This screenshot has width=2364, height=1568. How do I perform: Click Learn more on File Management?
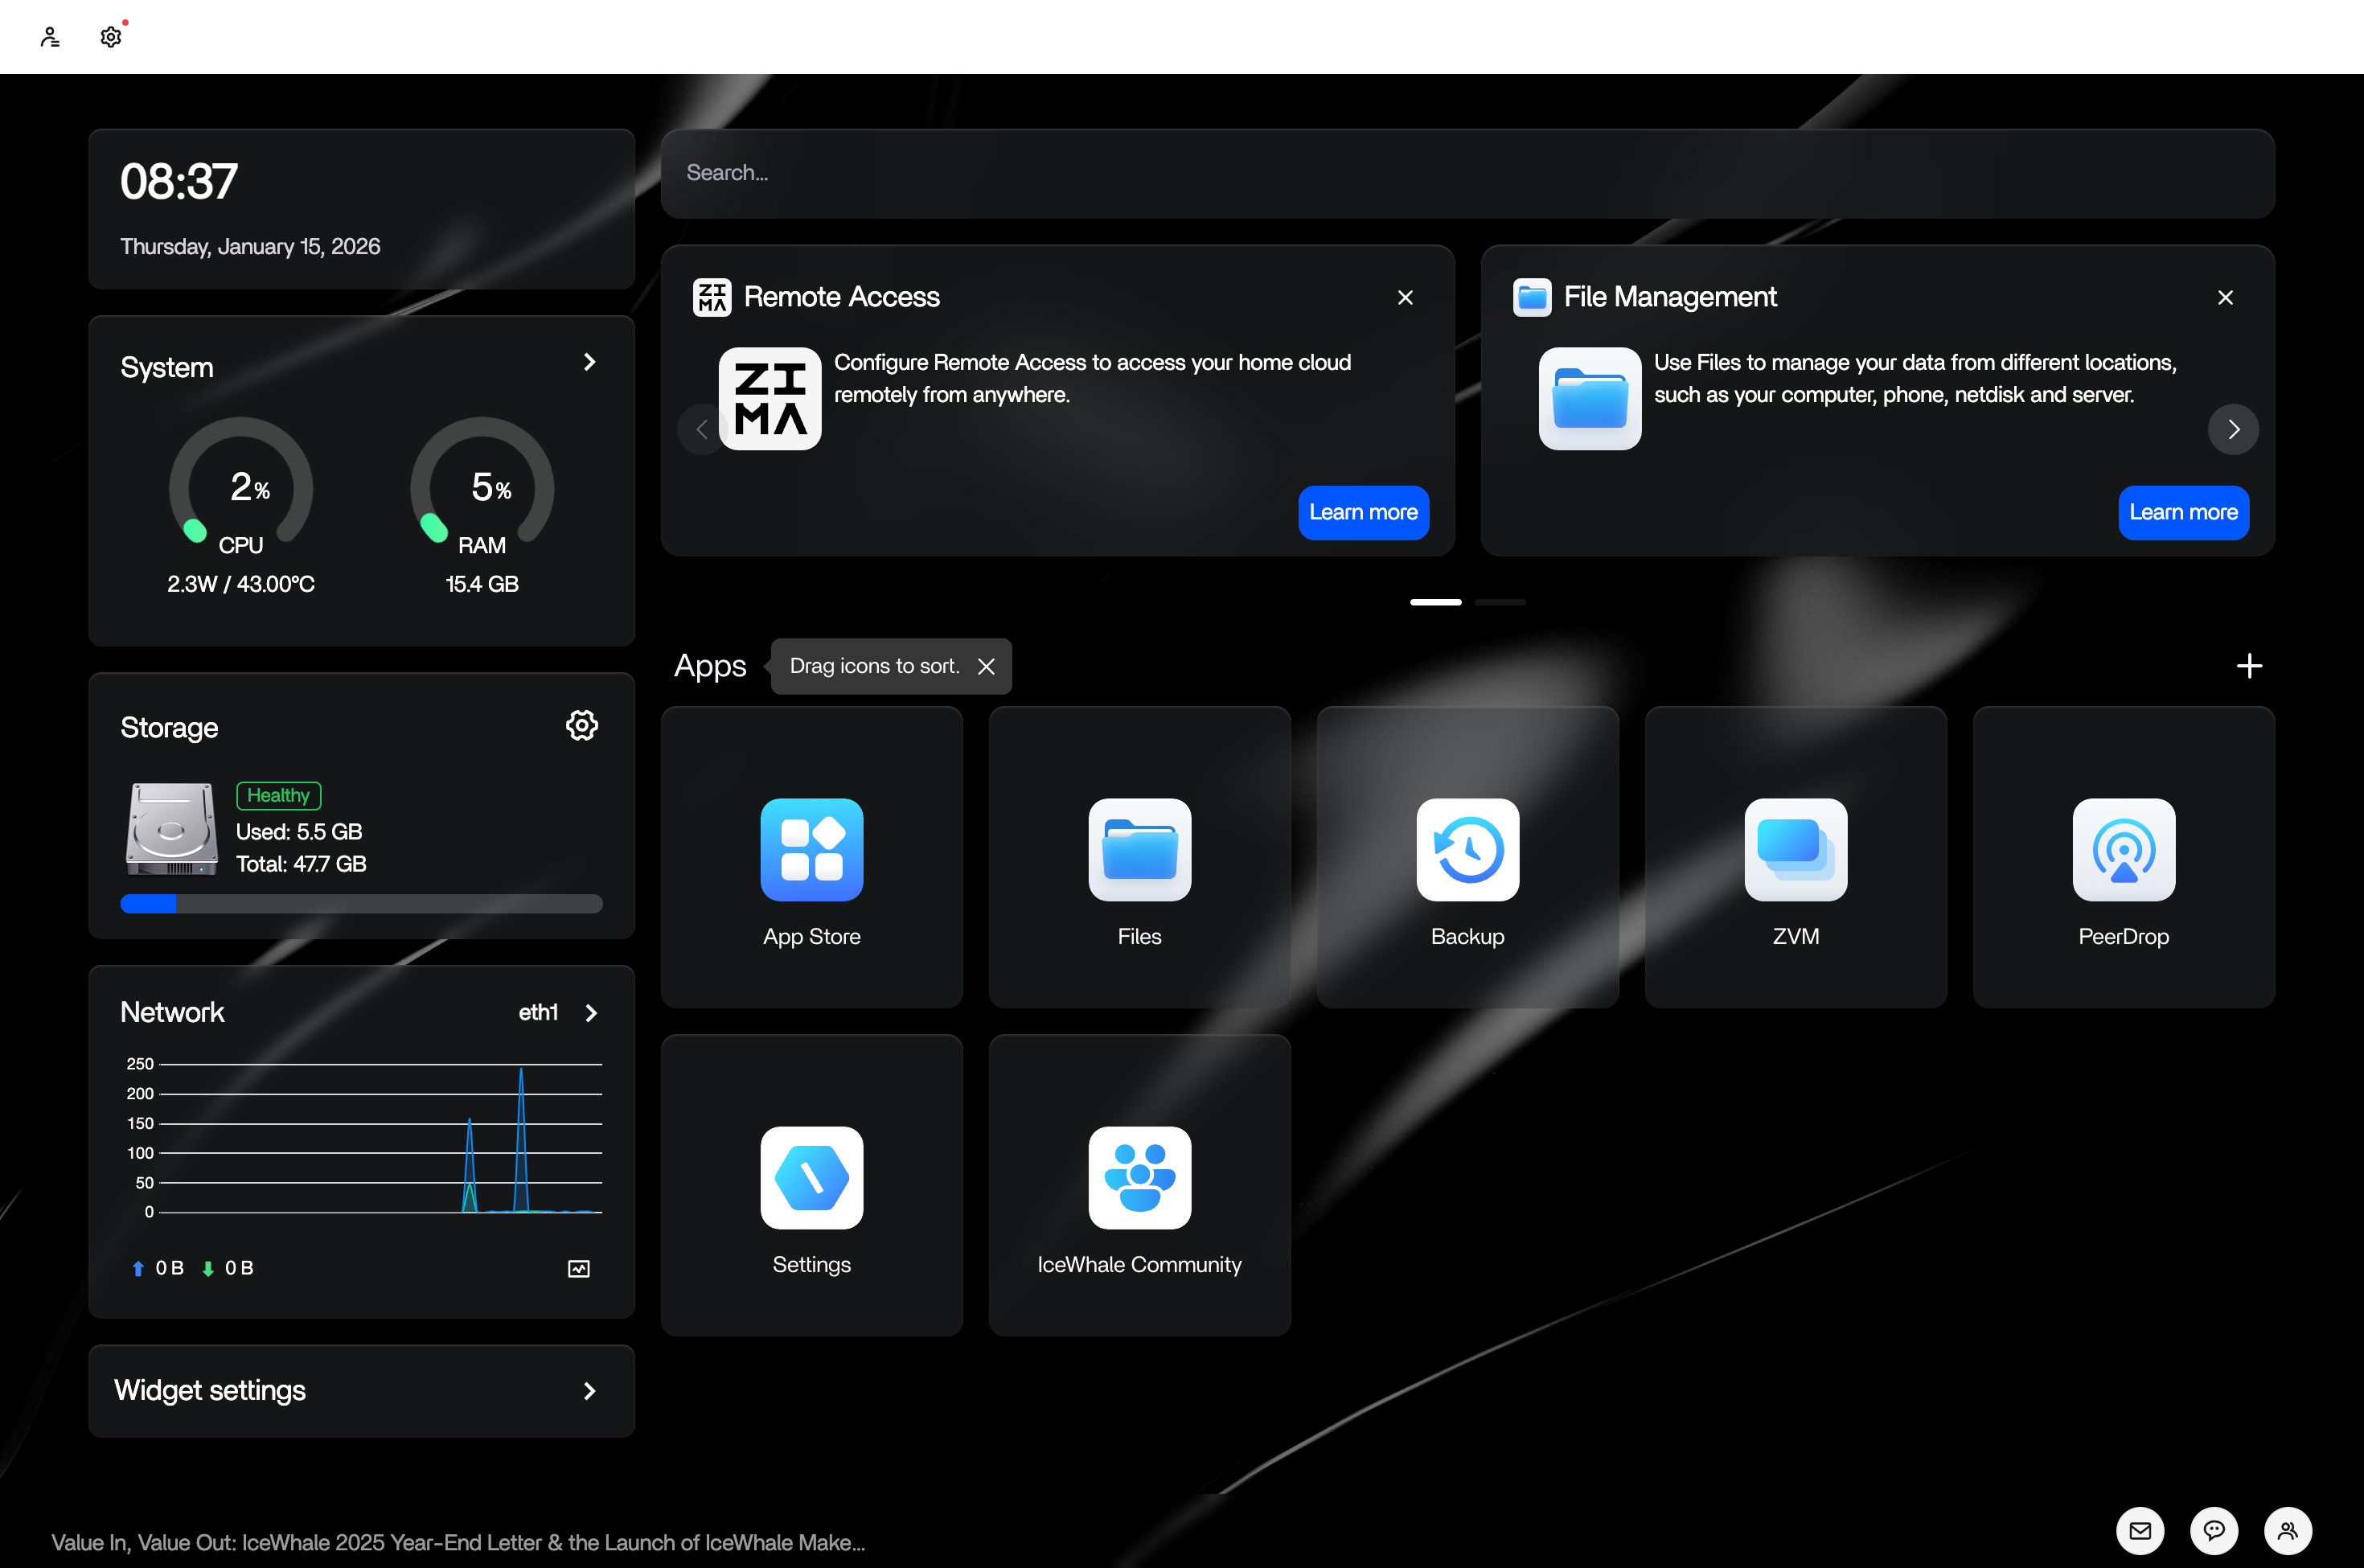[2183, 513]
